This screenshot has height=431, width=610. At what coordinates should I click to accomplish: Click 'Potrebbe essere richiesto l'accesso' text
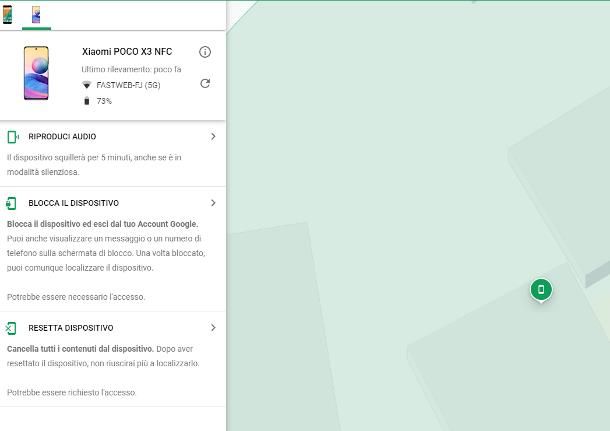(72, 392)
